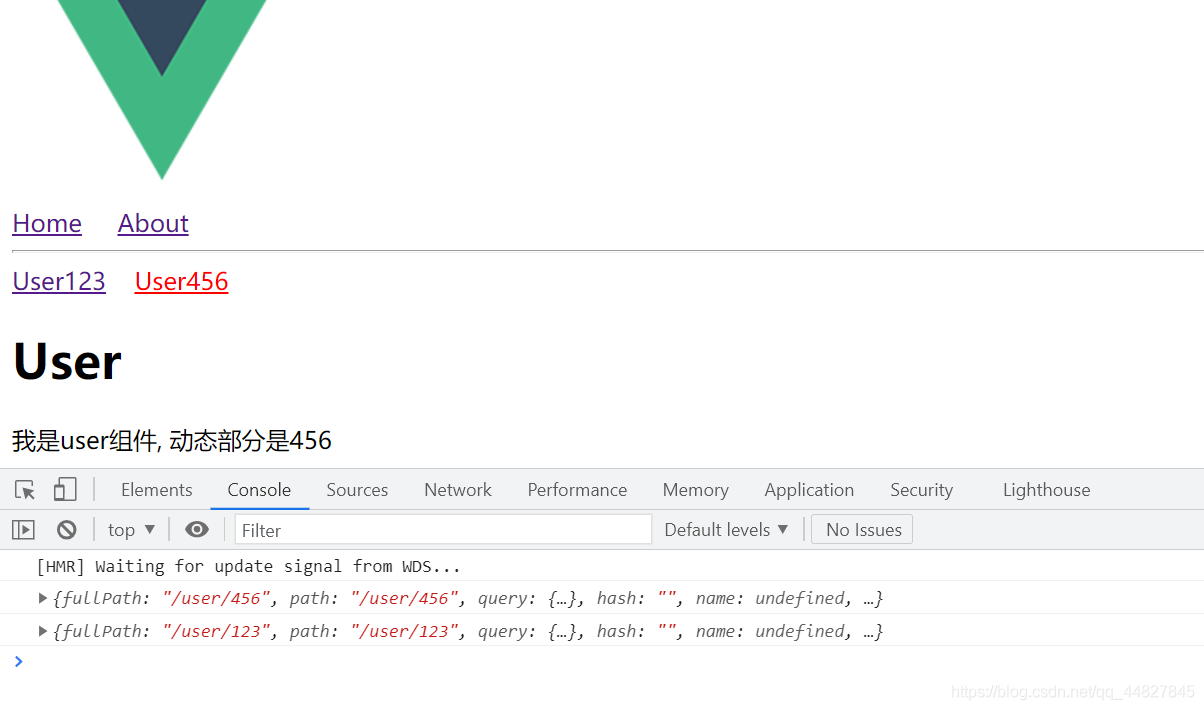
Task: Clear the console with the block icon
Action: (67, 530)
